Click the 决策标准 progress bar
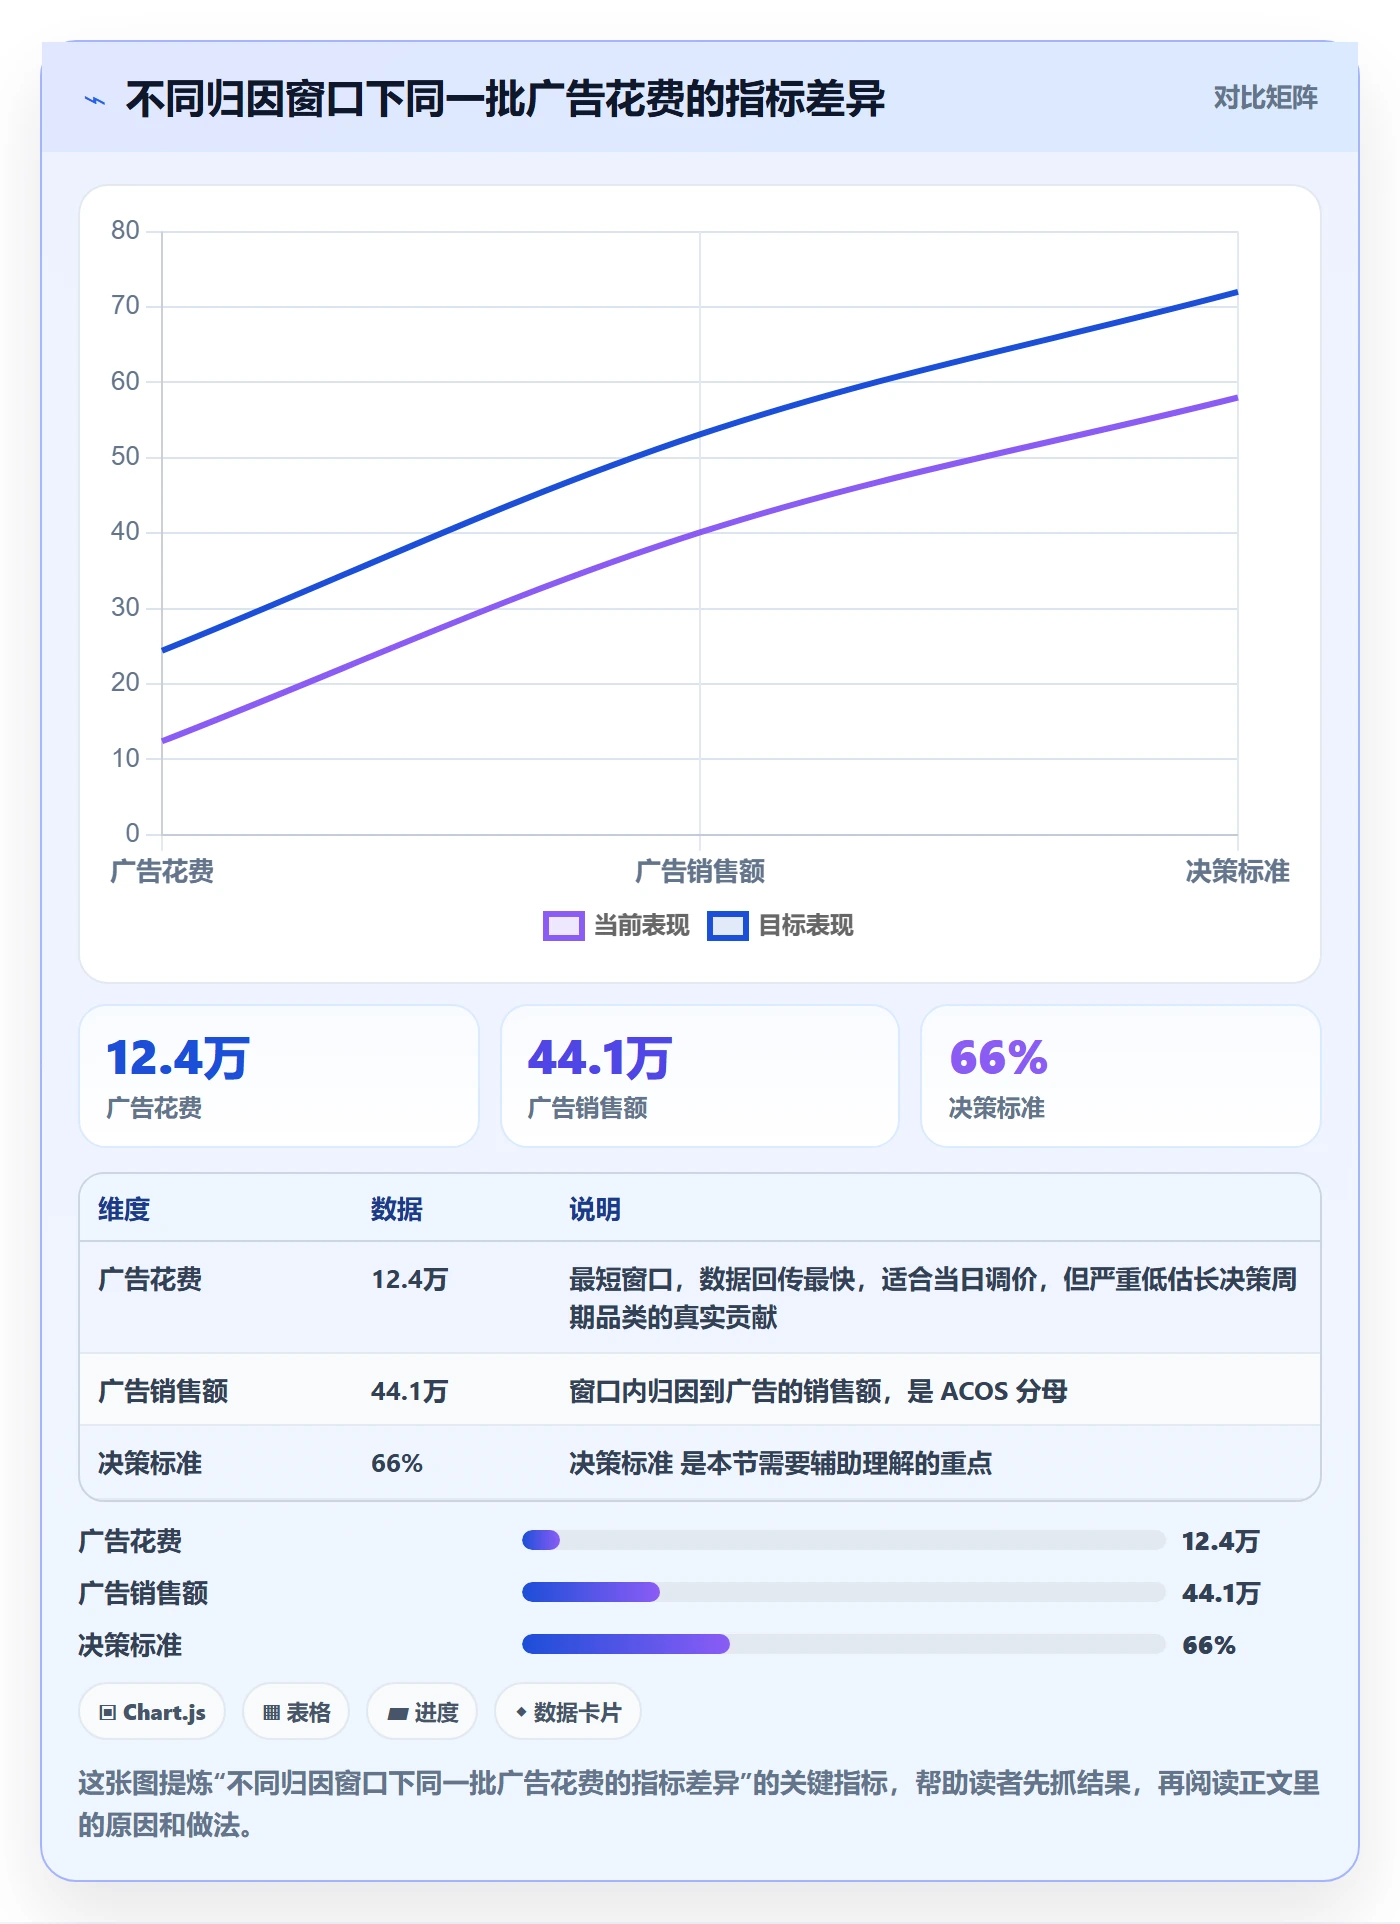 point(844,1644)
